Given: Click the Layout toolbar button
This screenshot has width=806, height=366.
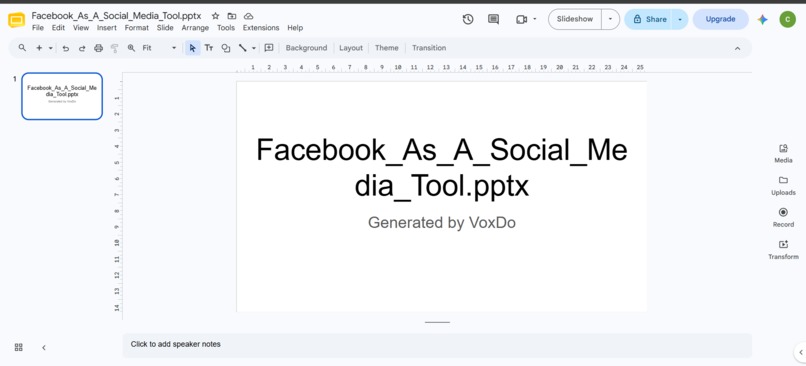Looking at the screenshot, I should click(x=351, y=48).
